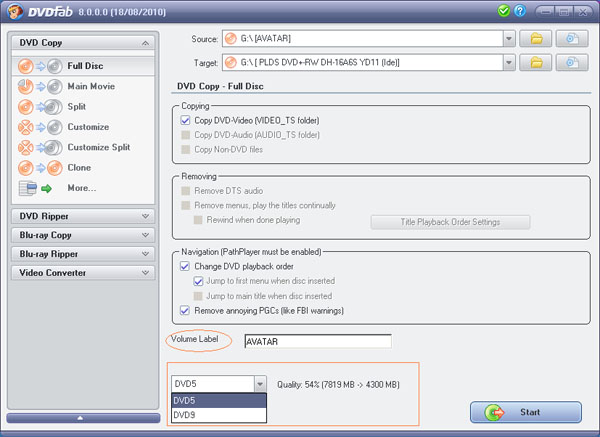Click the Main Movie mode icon
This screenshot has width=600, height=437.
click(x=40, y=86)
